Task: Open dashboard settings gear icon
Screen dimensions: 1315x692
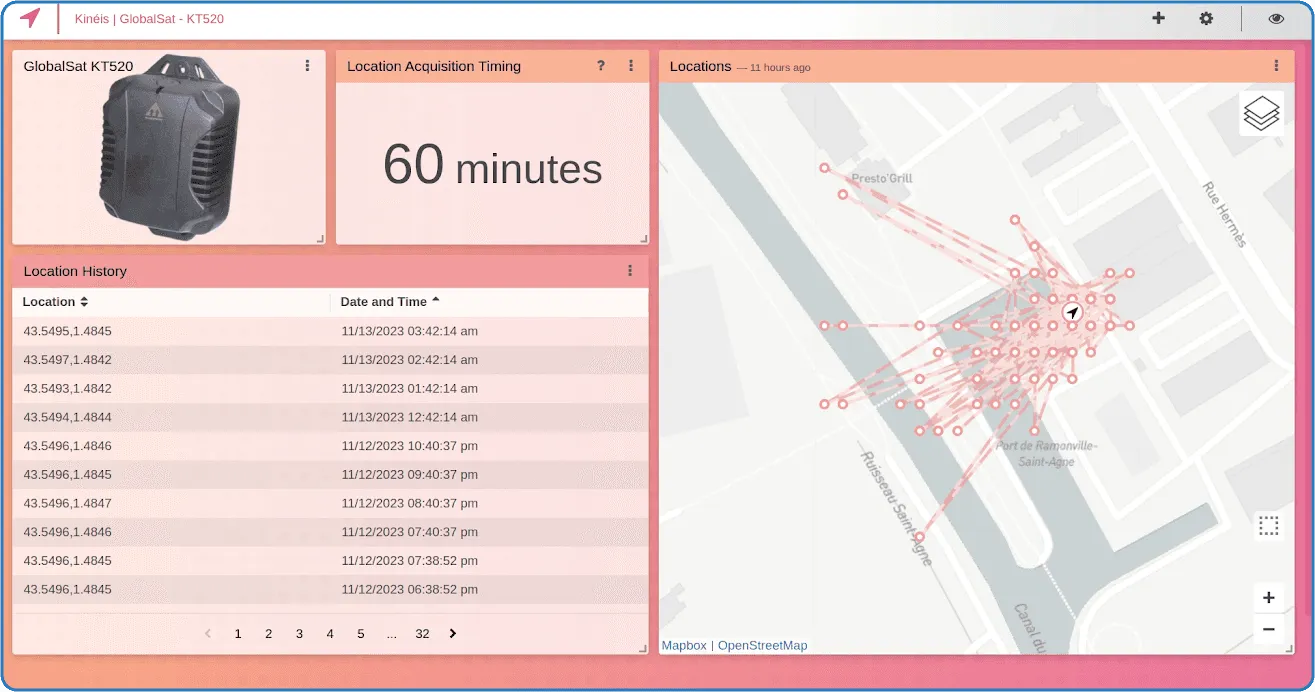Action: pyautogui.click(x=1206, y=18)
